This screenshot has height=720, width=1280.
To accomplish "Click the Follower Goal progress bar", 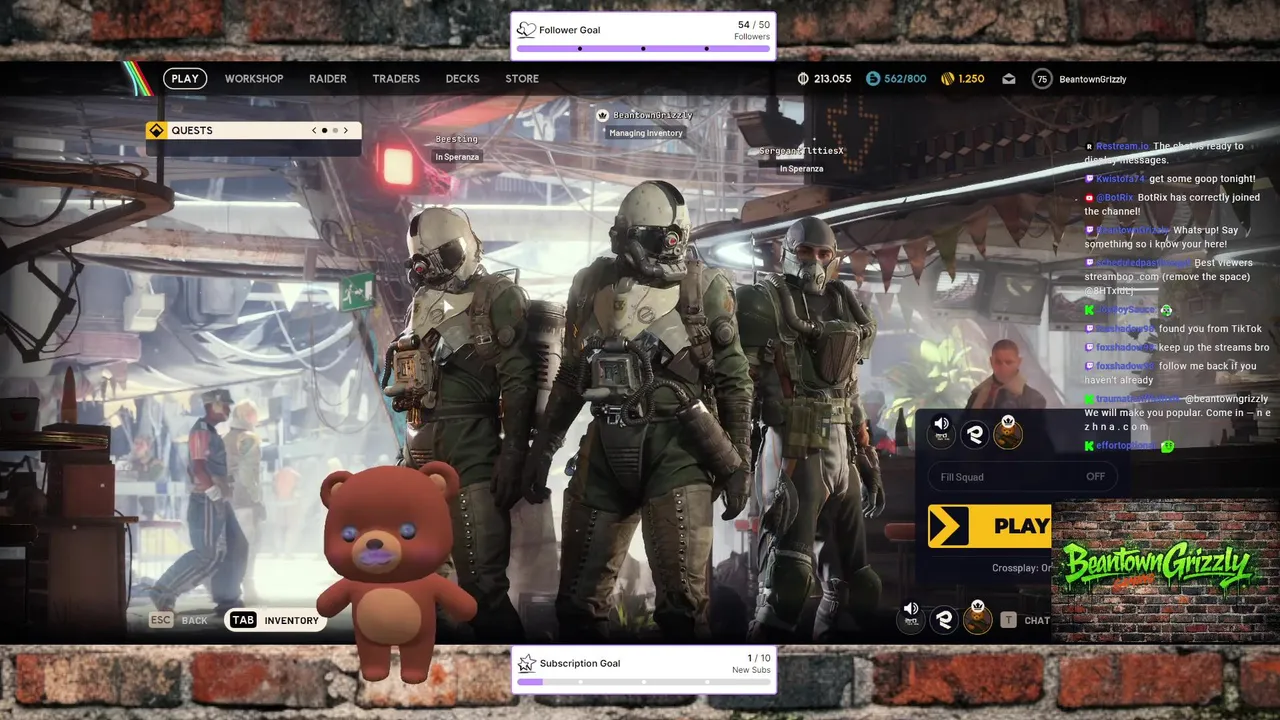I will click(x=643, y=48).
